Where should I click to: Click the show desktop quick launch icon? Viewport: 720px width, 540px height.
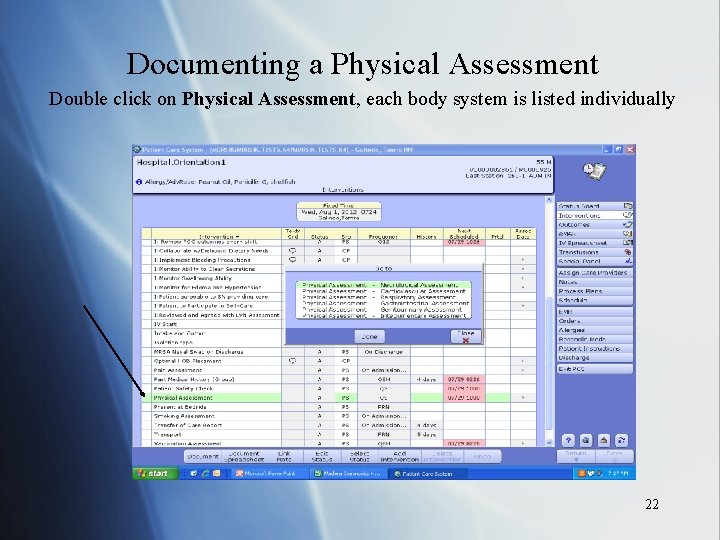coord(194,473)
